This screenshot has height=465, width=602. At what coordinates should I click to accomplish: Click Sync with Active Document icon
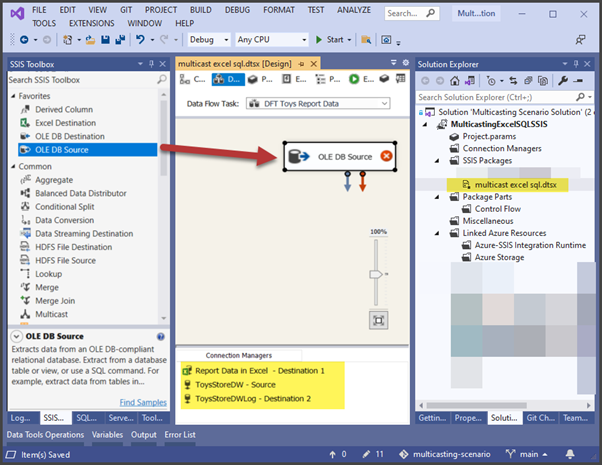point(513,81)
